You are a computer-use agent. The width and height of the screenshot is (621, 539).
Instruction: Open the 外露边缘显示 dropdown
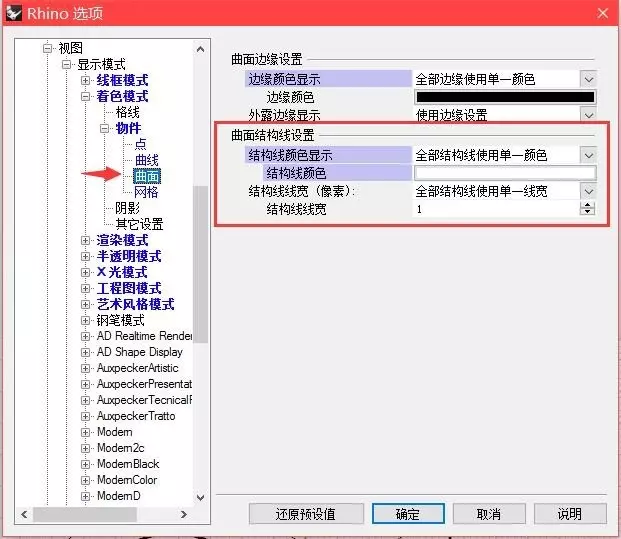pyautogui.click(x=589, y=115)
